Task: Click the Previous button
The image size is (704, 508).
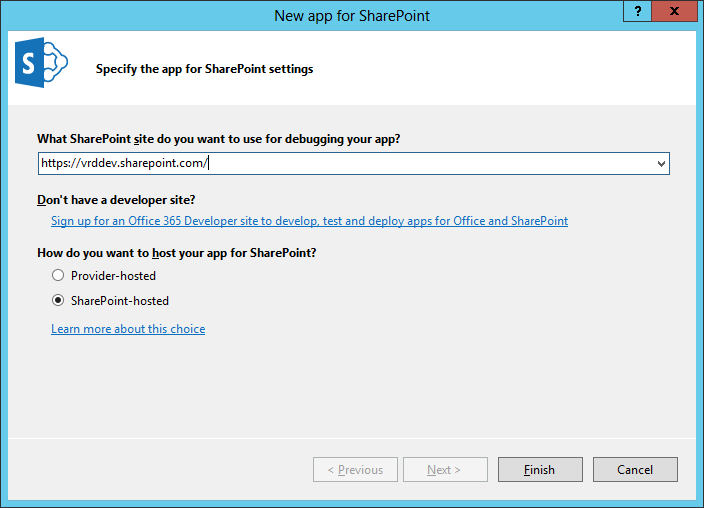Action: 355,469
